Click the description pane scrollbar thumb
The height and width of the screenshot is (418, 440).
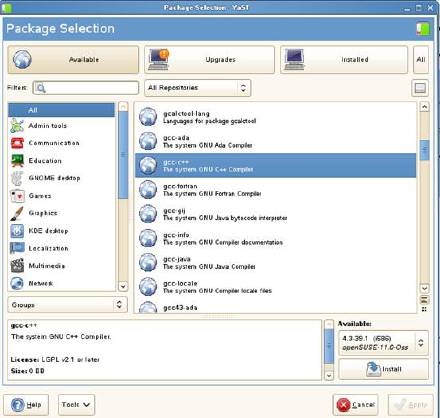pos(329,346)
